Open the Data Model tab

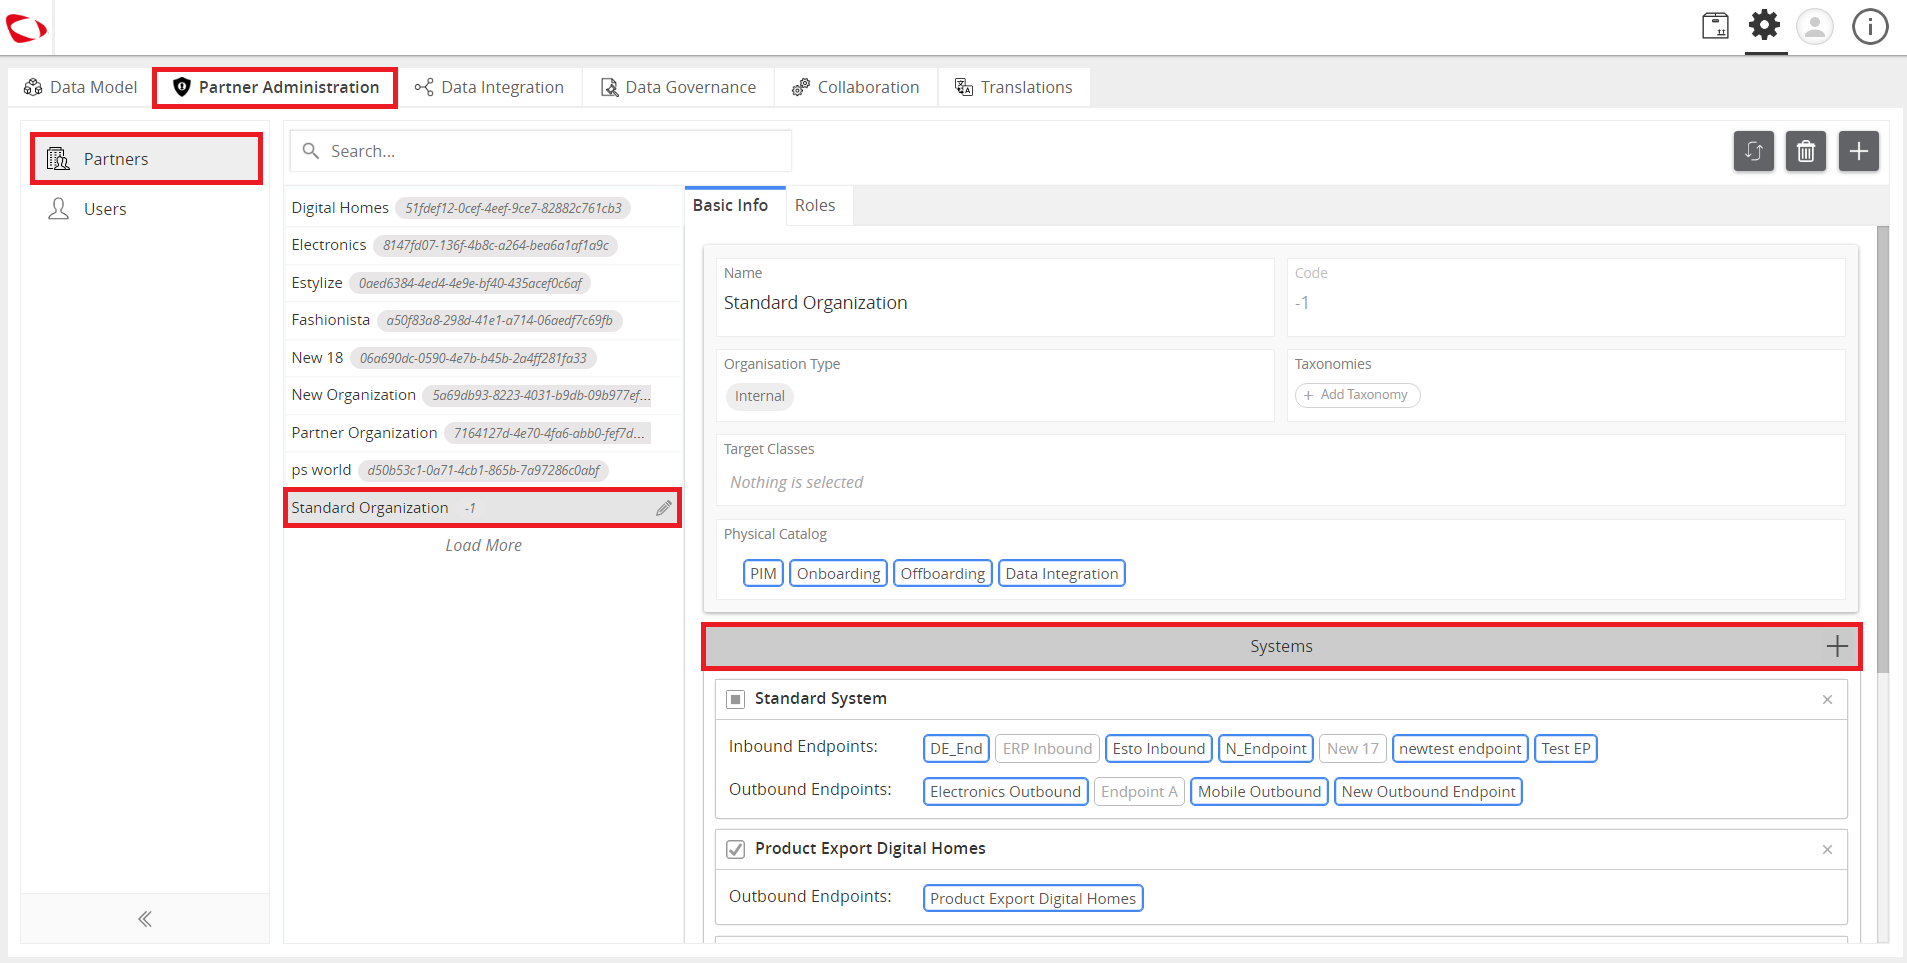(x=80, y=87)
